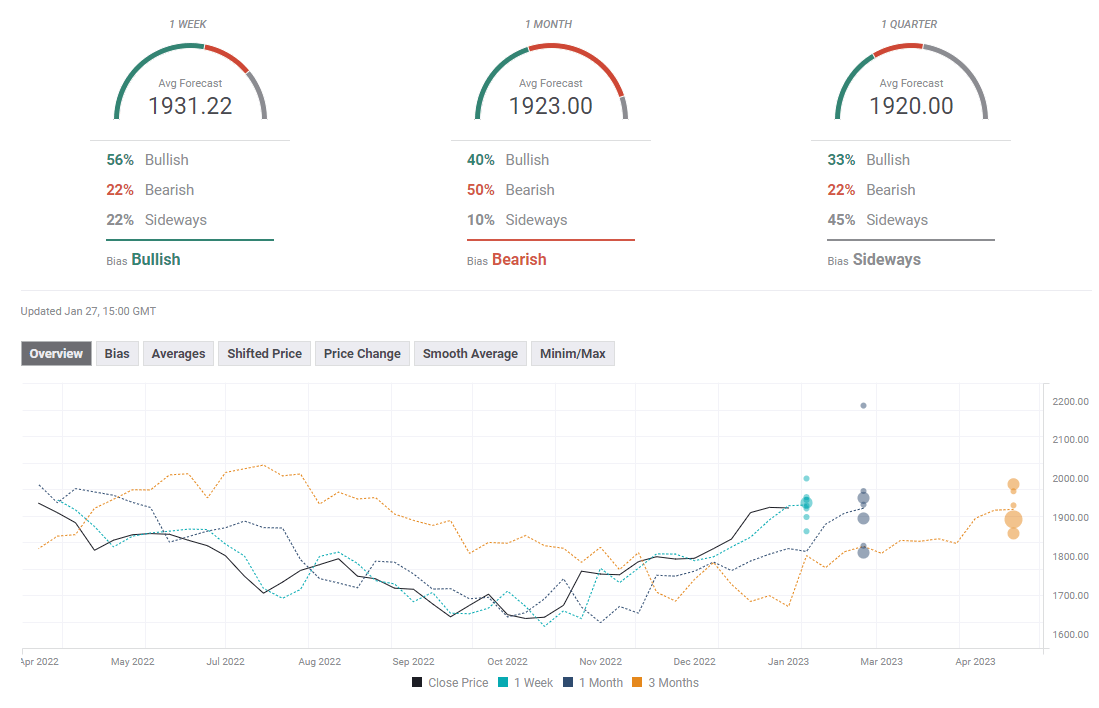Image resolution: width=1099 pixels, height=708 pixels.
Task: Click the largest teal 1 Week forecast bubble
Action: [x=806, y=503]
